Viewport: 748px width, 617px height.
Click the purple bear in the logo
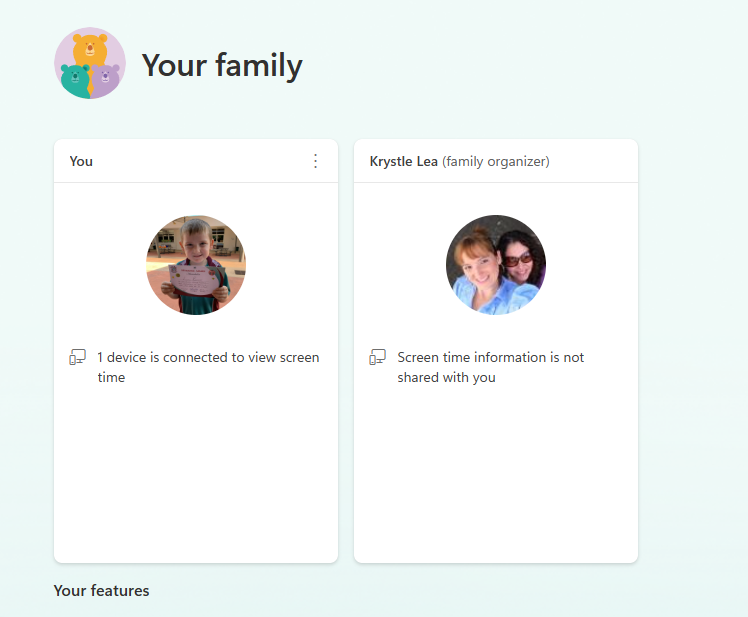(105, 79)
